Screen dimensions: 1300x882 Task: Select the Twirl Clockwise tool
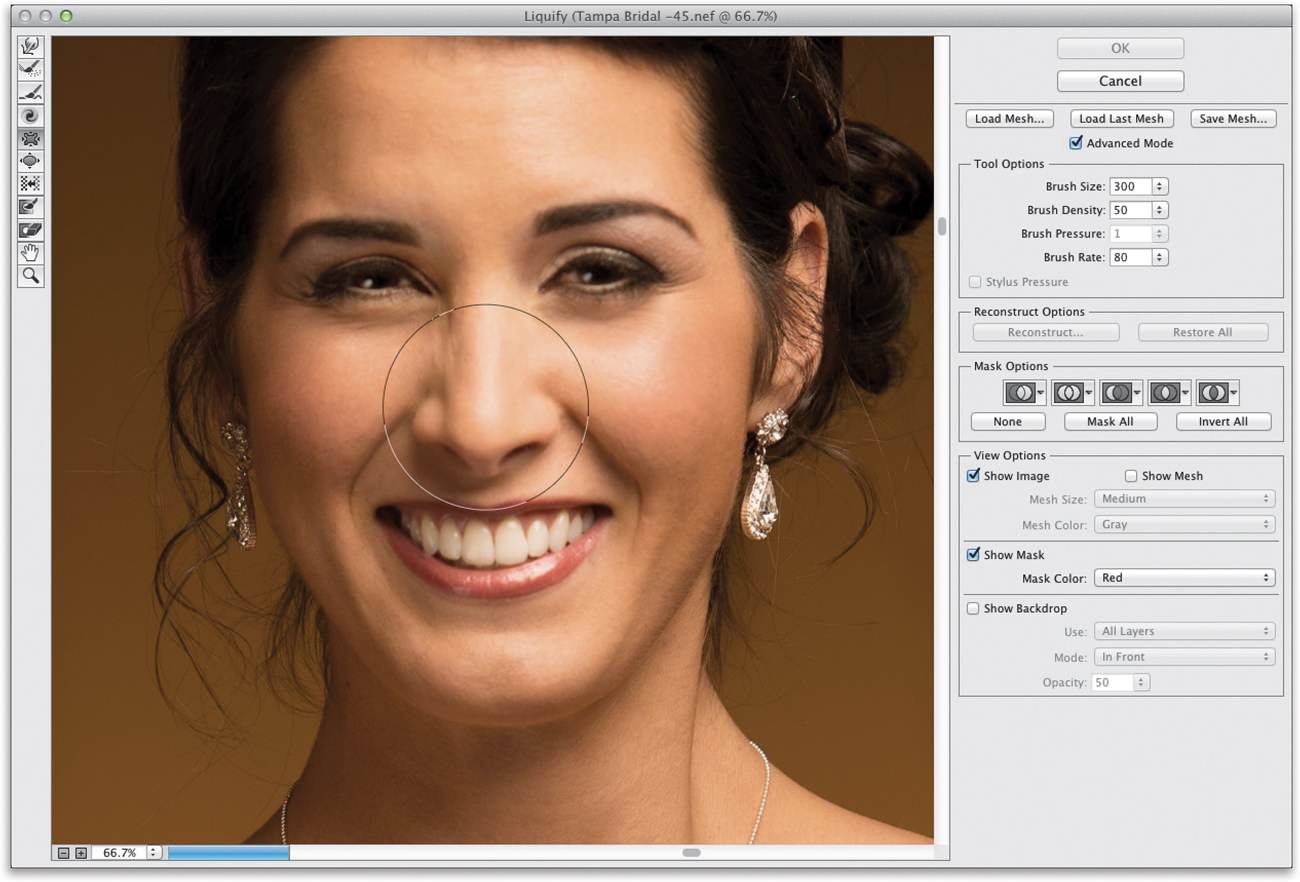pyautogui.click(x=31, y=115)
